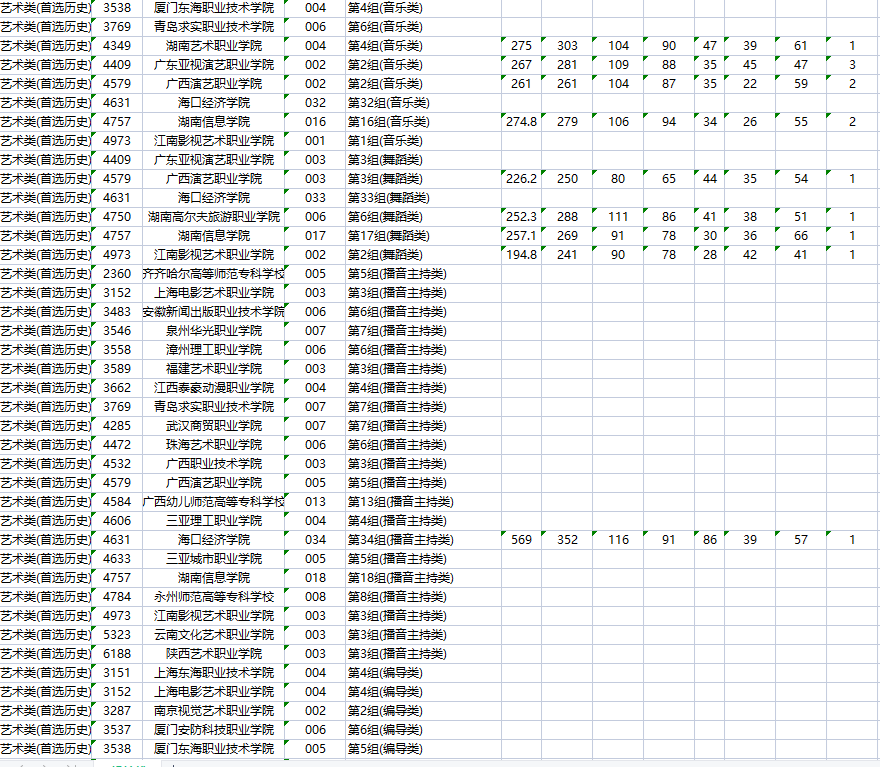Select the 湖南高尔夫旅游职业学院 cell

coord(213,217)
